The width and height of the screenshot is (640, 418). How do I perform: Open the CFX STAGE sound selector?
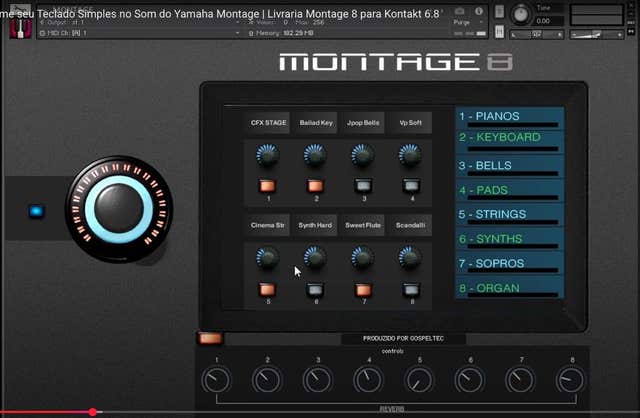pyautogui.click(x=268, y=123)
